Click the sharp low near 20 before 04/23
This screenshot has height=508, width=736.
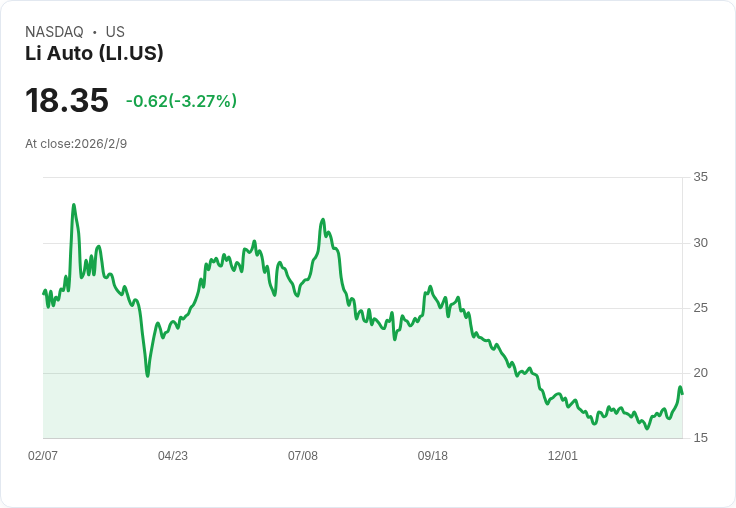coord(147,376)
